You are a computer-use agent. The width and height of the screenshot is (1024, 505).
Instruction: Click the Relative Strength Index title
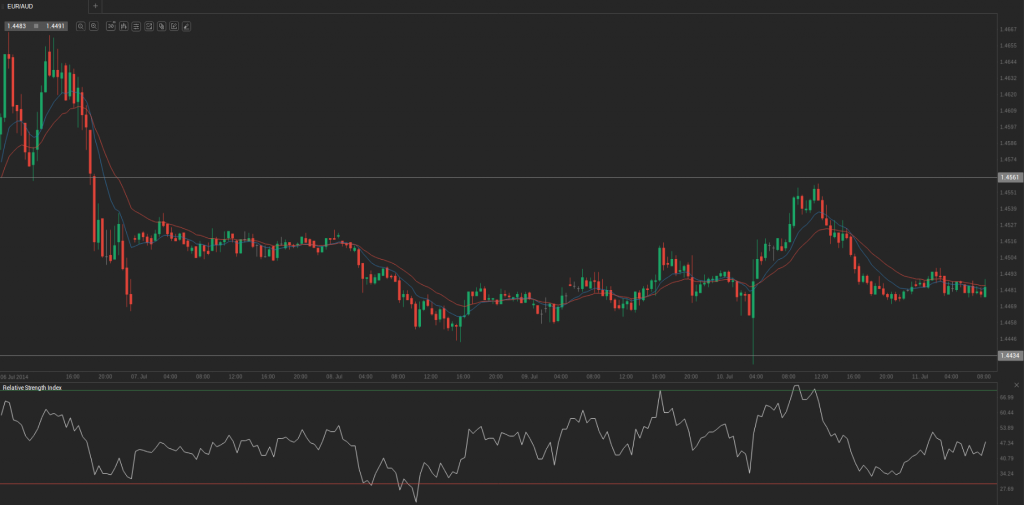pos(32,387)
